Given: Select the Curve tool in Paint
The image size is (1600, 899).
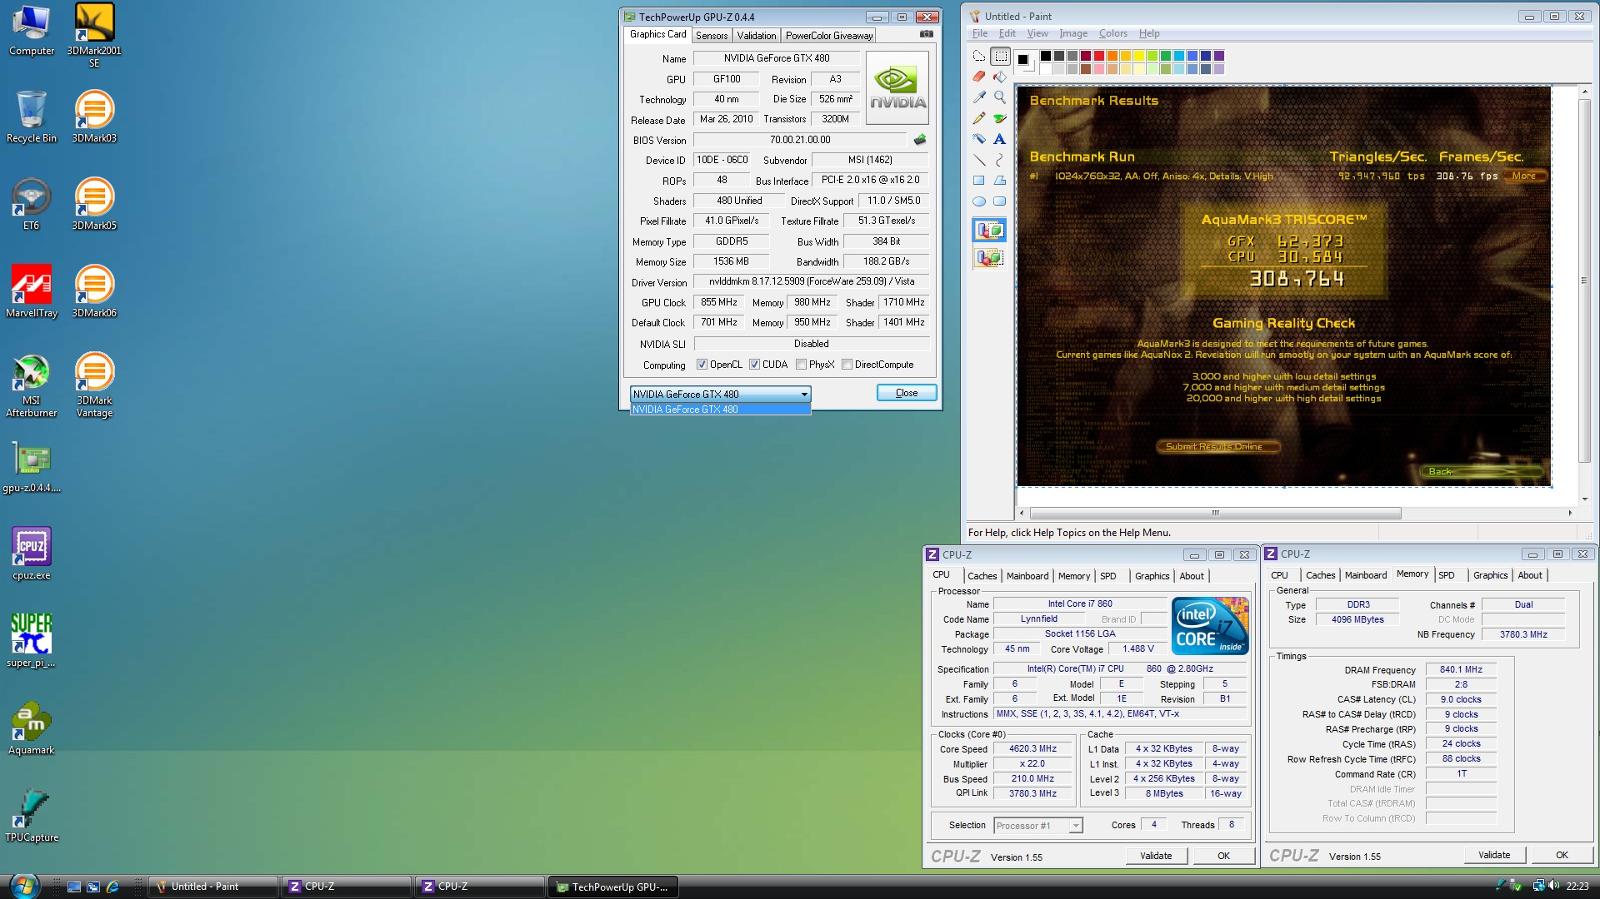Looking at the screenshot, I should point(1000,160).
